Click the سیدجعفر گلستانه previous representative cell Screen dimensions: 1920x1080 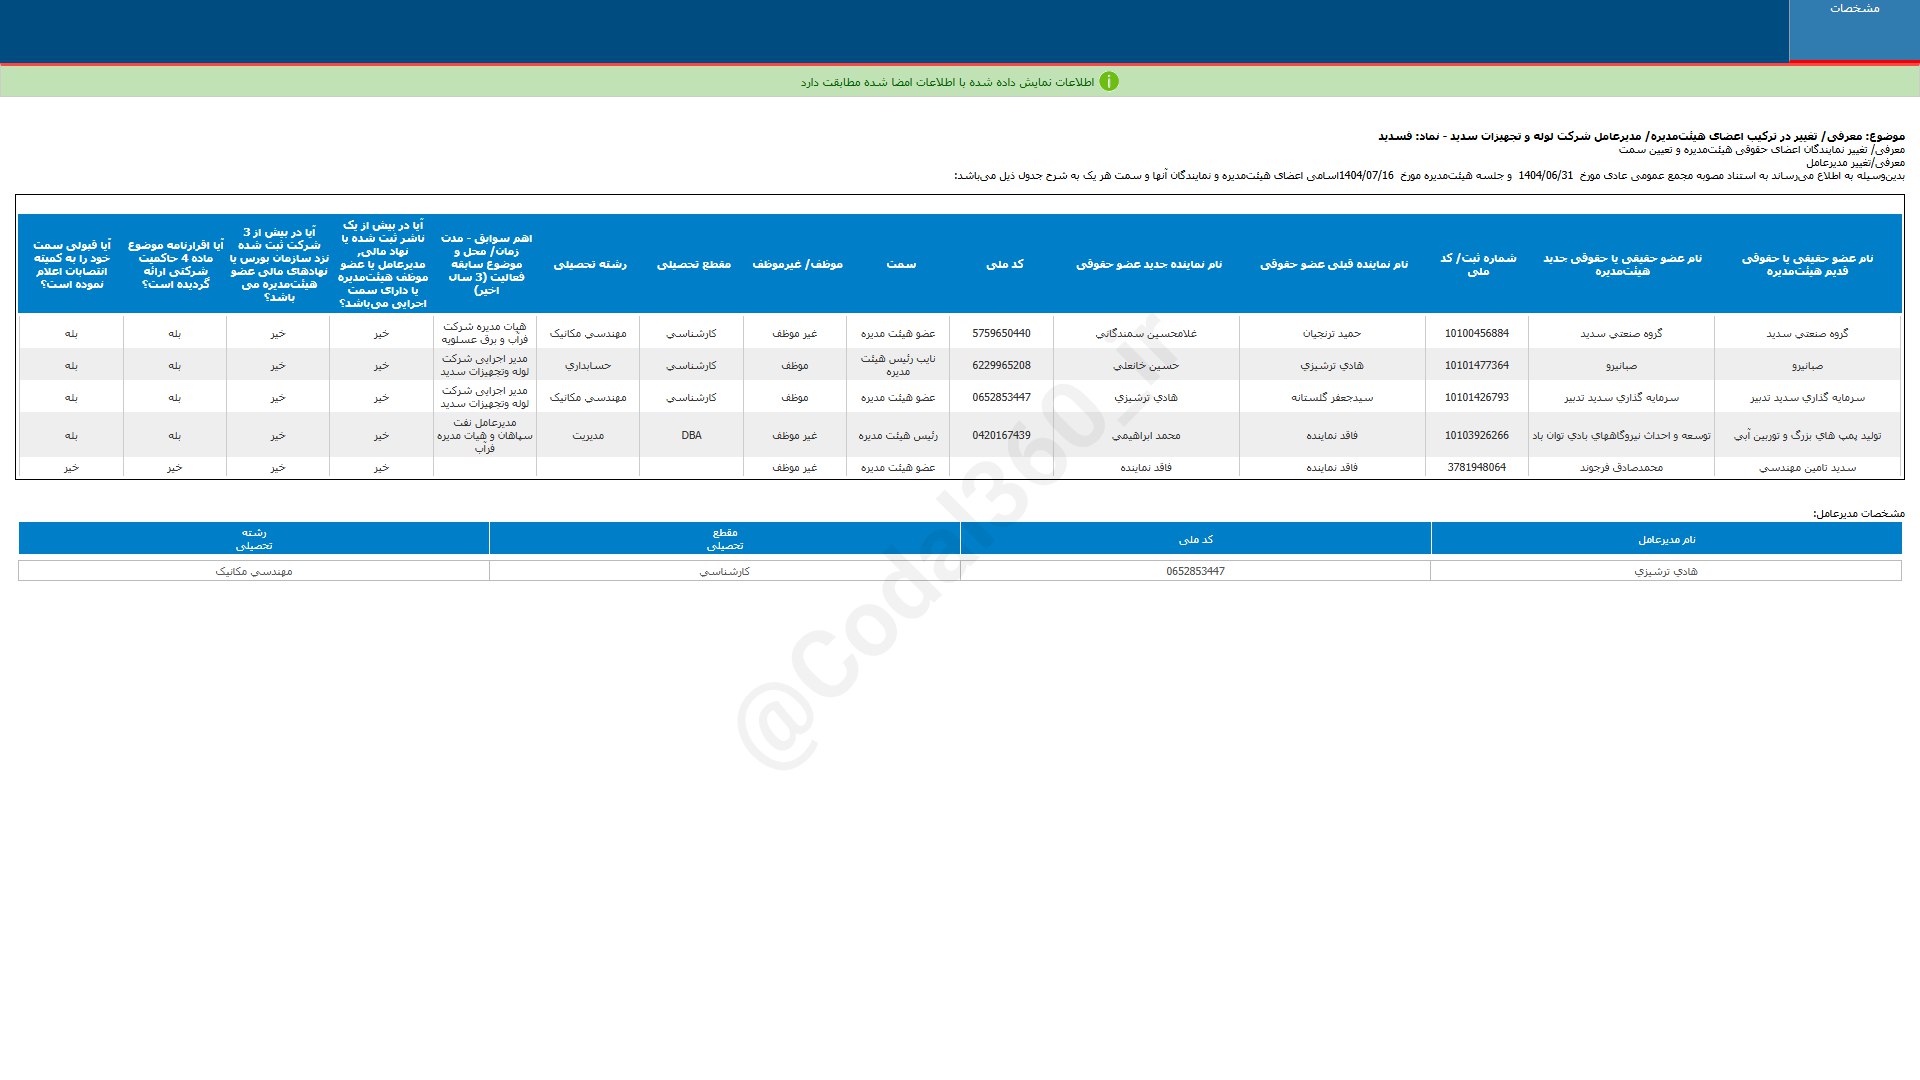tap(1331, 397)
